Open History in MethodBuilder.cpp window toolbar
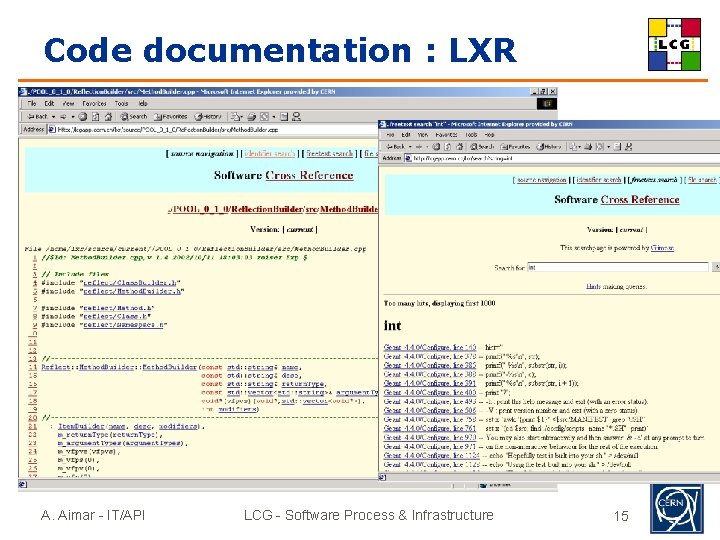Screen dimensions: 720x540 (x=208, y=117)
